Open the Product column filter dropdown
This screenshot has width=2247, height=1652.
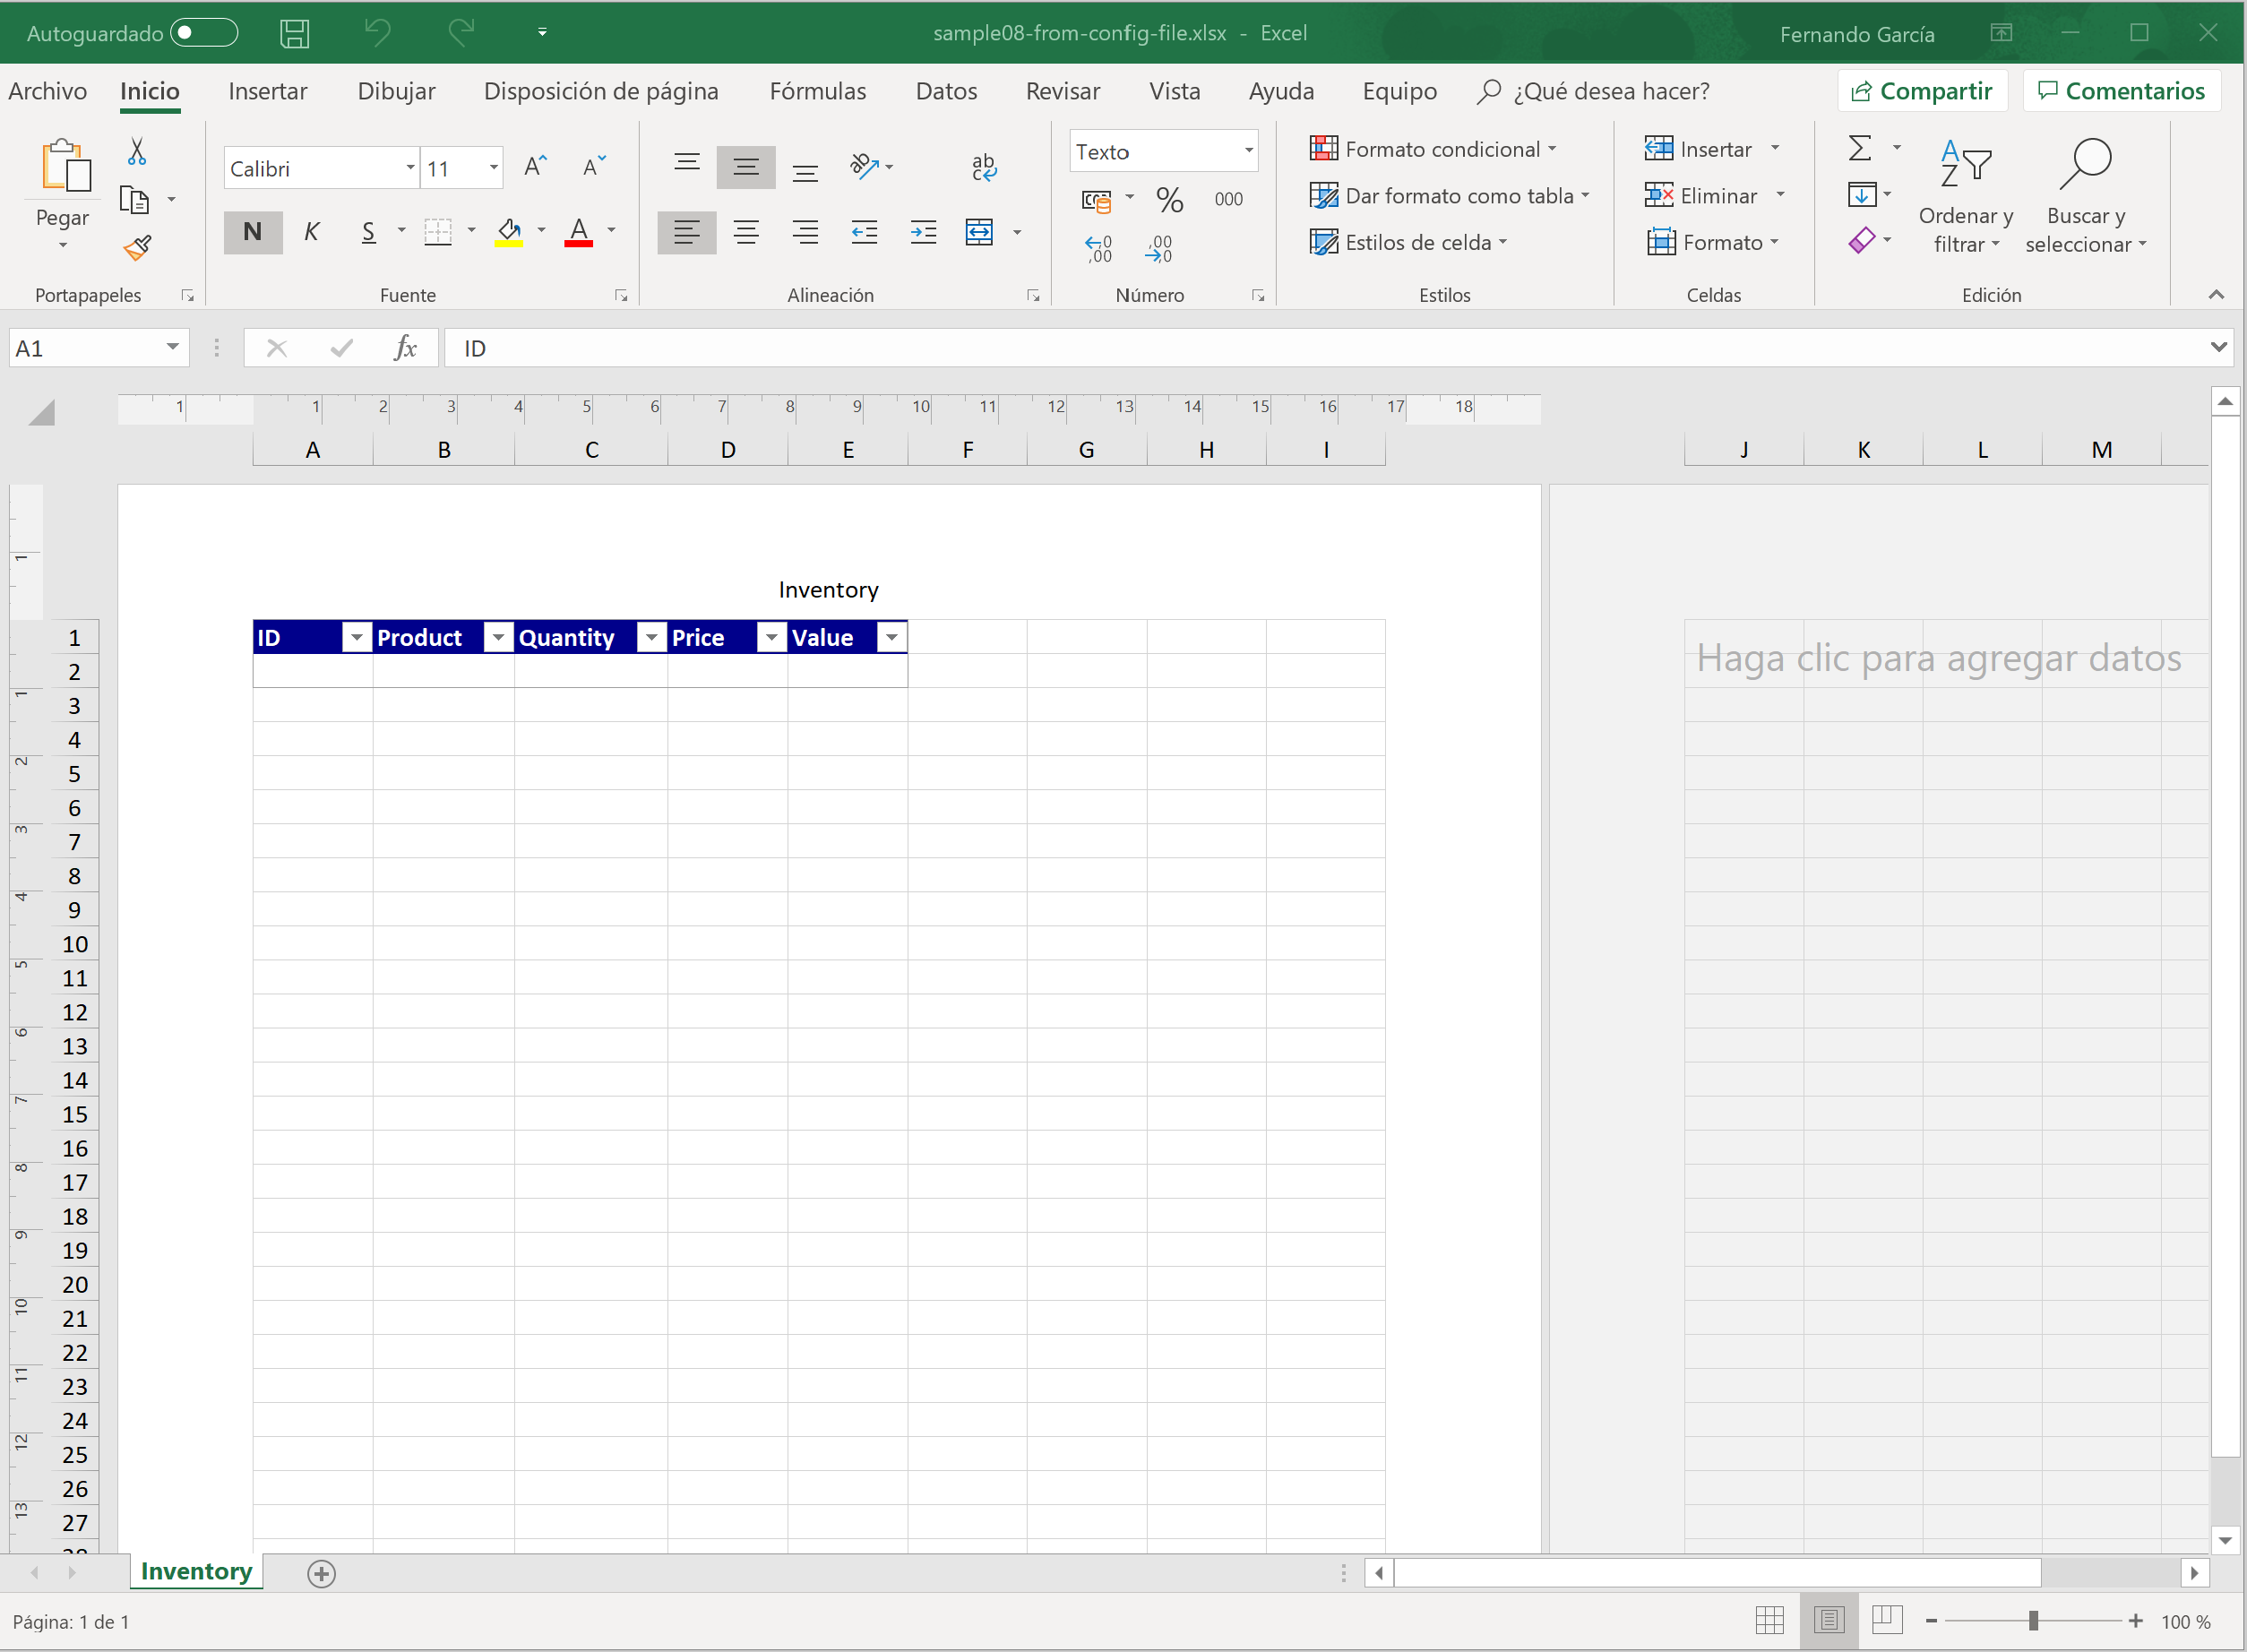498,637
